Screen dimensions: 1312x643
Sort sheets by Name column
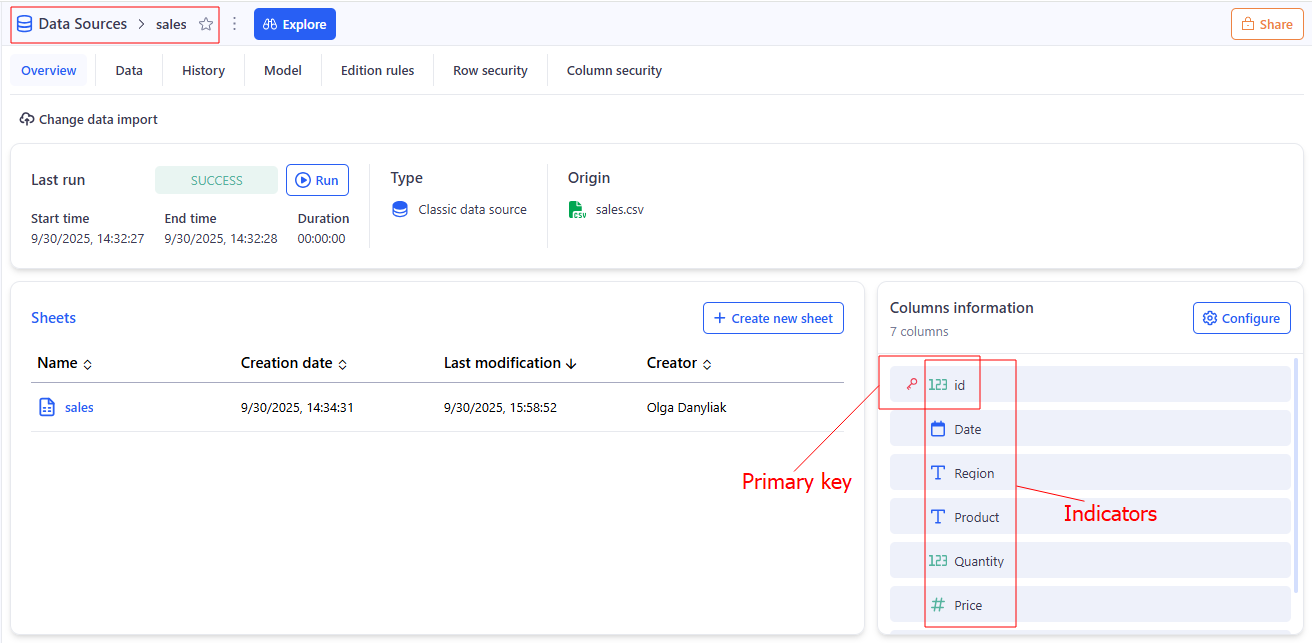(87, 364)
